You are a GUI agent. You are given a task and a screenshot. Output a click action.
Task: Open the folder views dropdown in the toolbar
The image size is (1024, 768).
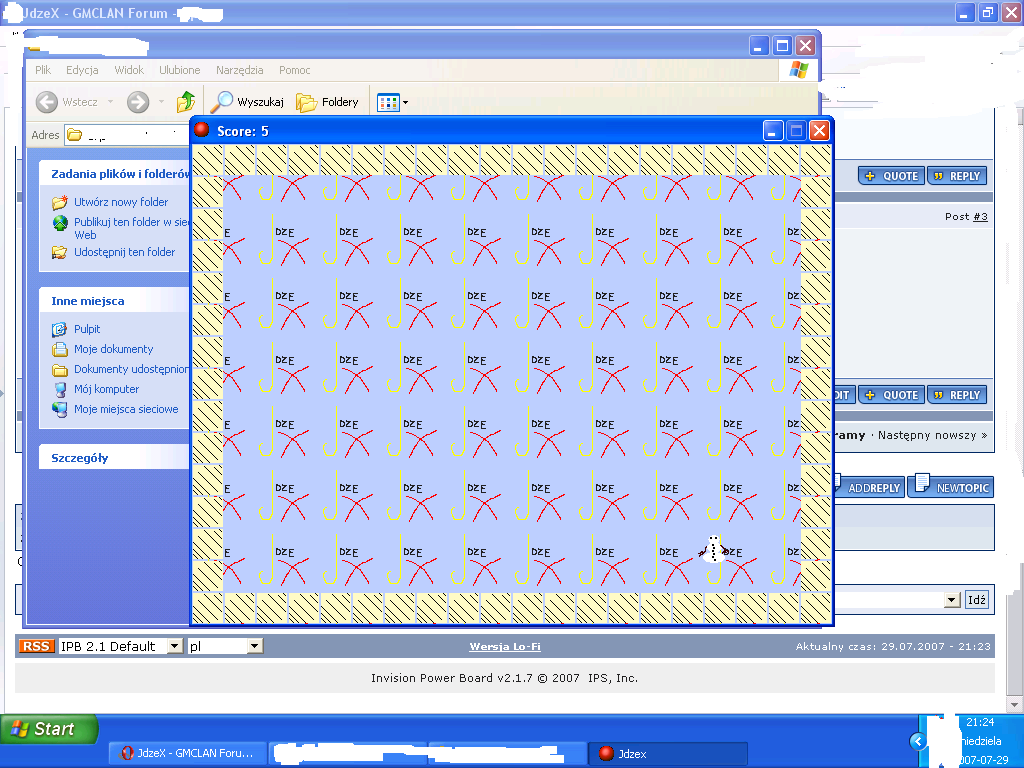coord(392,102)
